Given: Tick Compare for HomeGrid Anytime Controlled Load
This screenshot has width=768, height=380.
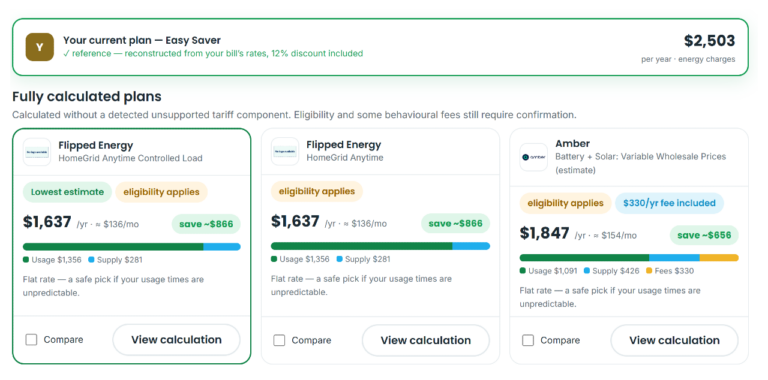Looking at the screenshot, I should point(31,339).
